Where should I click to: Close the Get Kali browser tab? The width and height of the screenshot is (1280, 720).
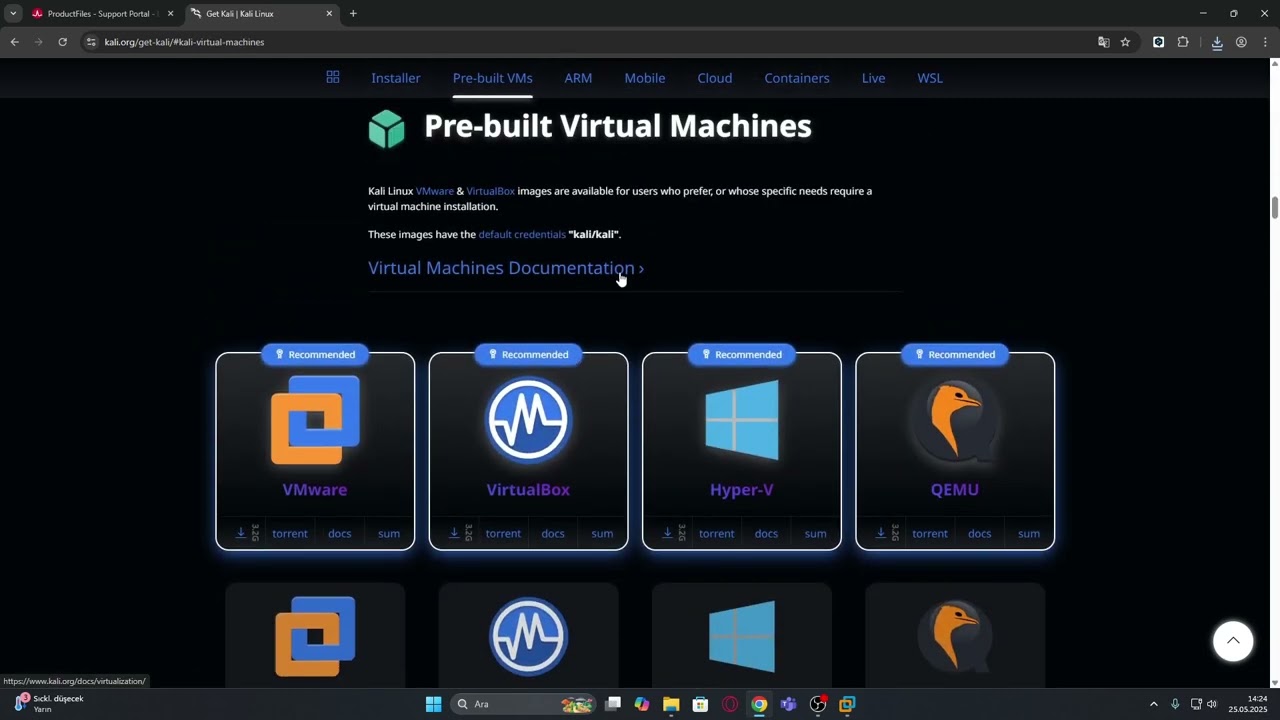[x=329, y=14]
